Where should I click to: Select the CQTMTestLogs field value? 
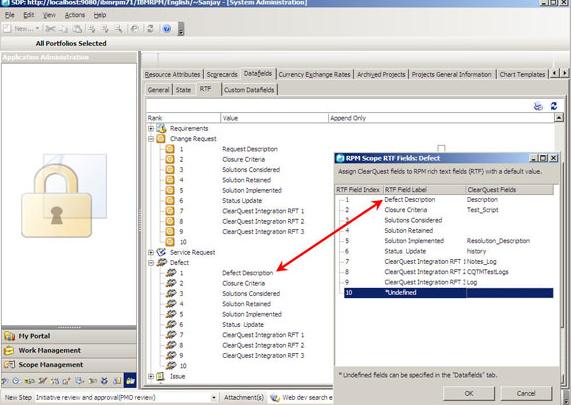(x=487, y=272)
